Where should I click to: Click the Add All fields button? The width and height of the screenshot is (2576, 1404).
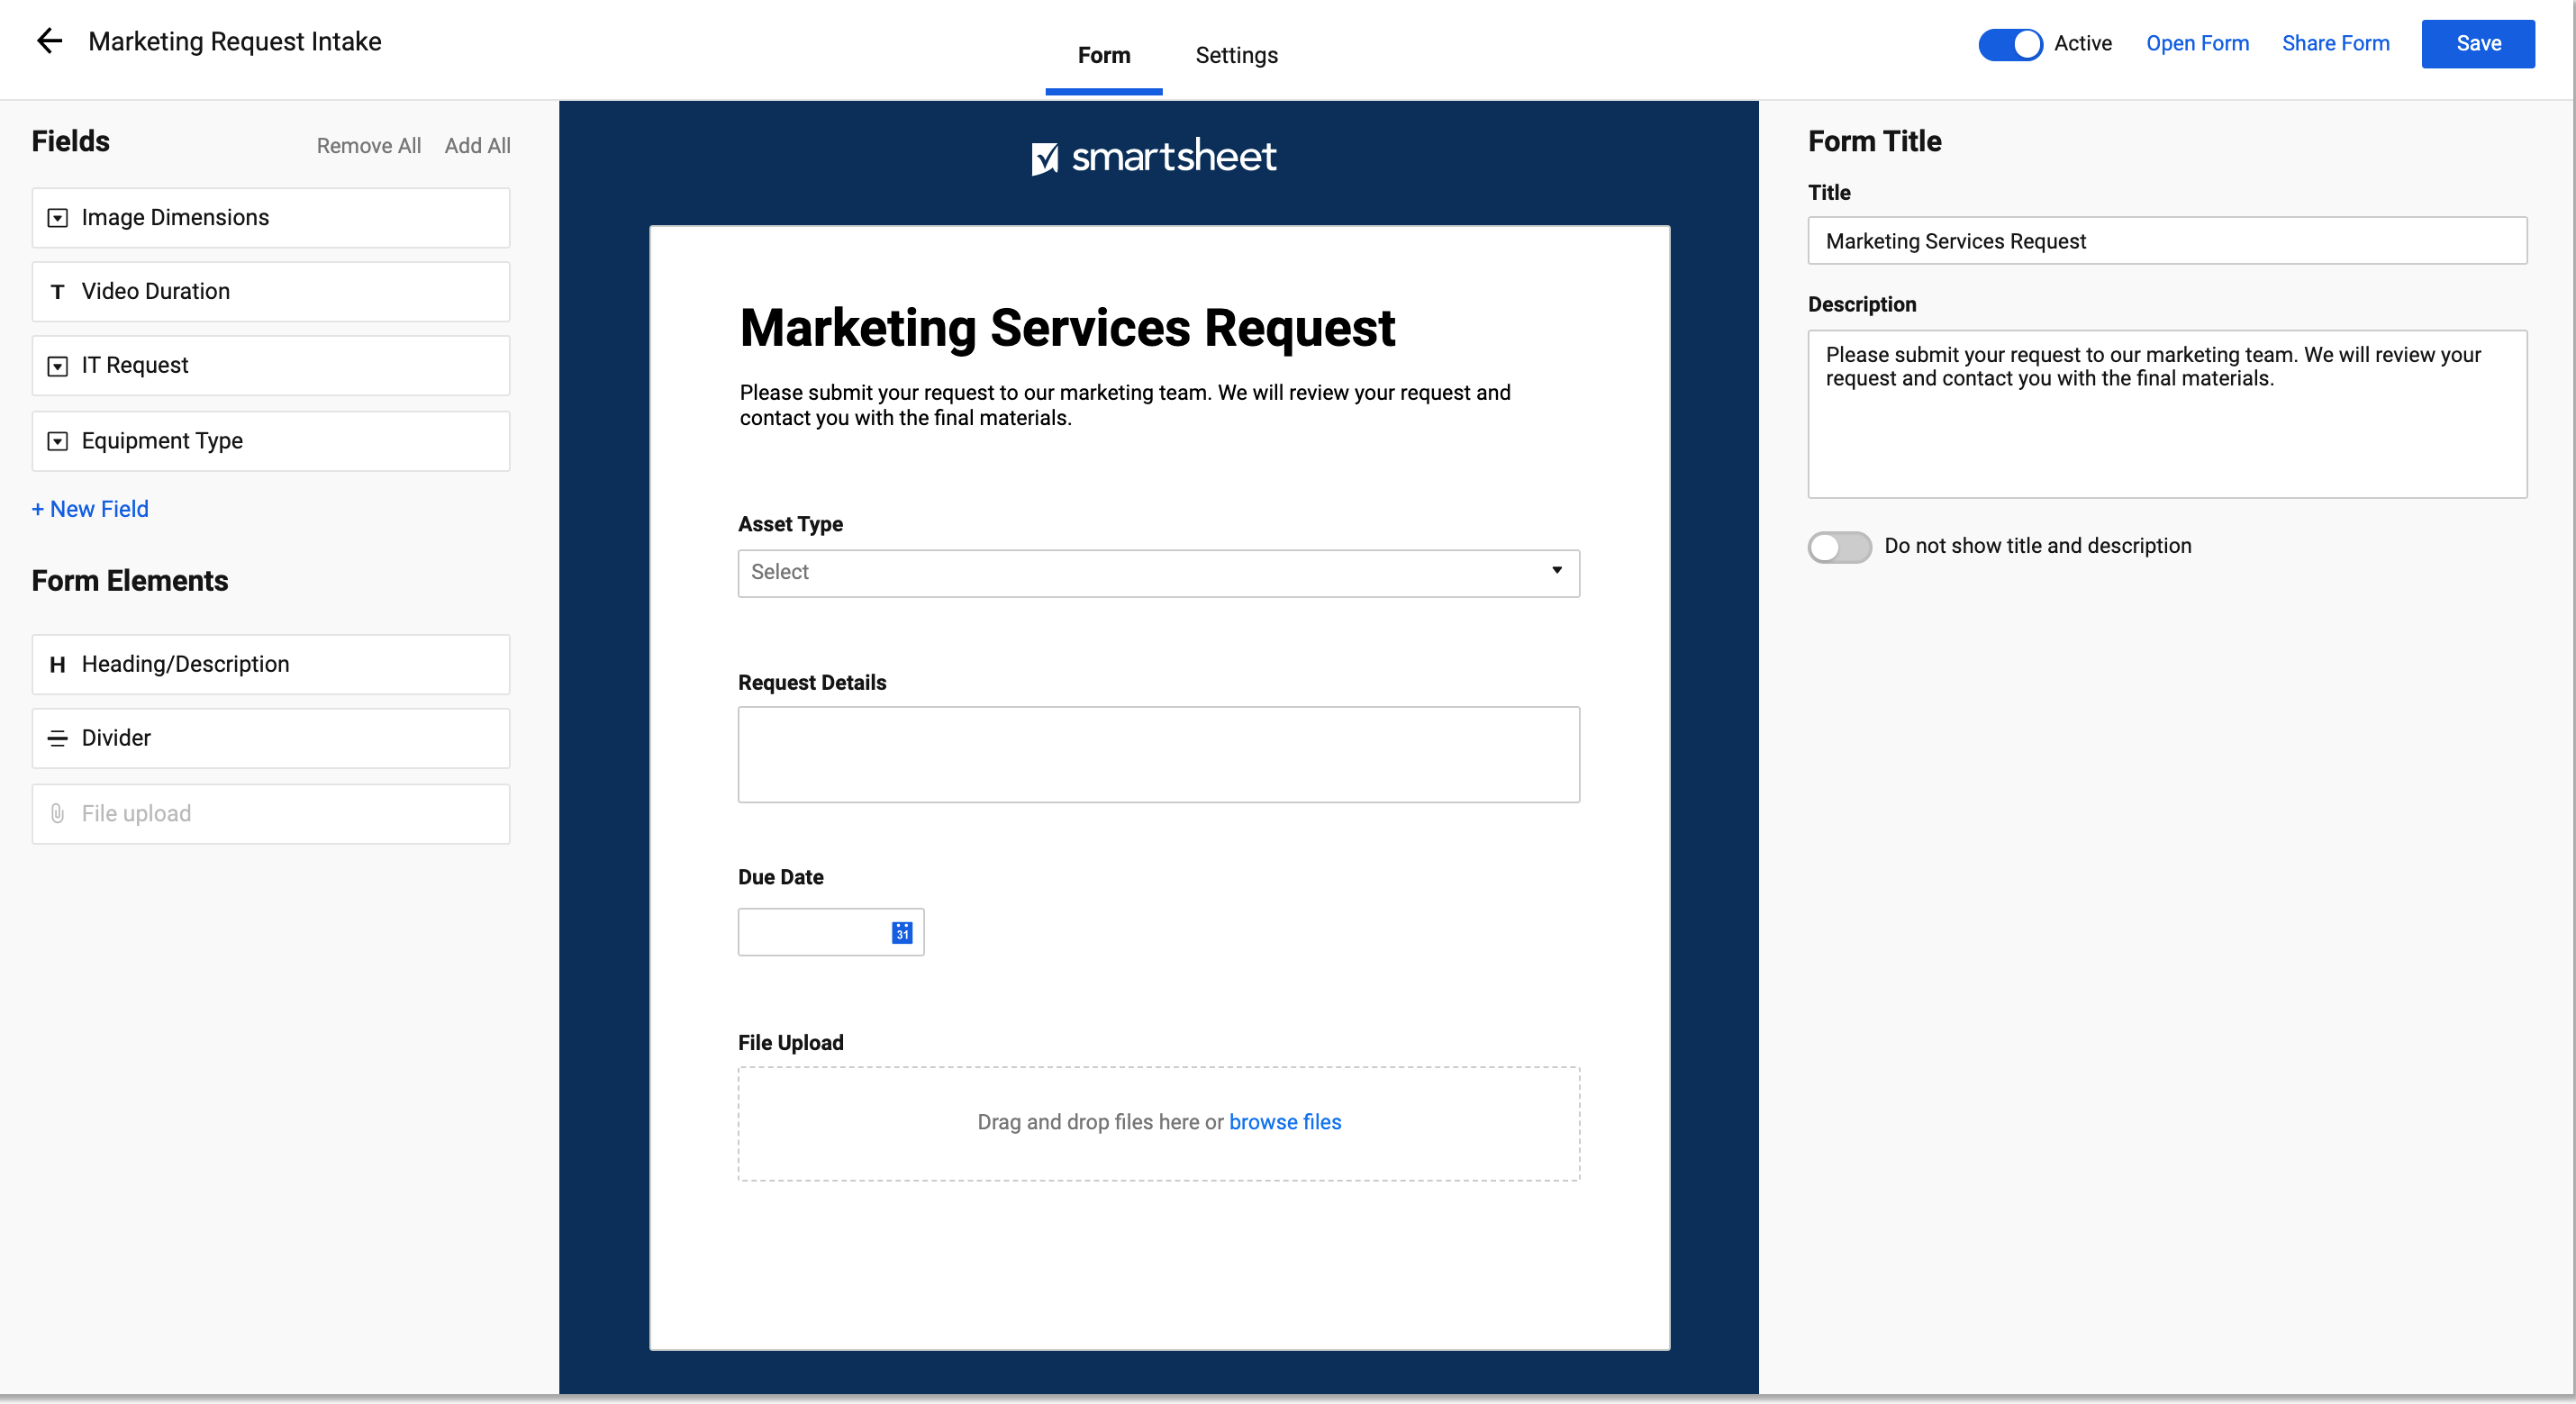tap(477, 145)
